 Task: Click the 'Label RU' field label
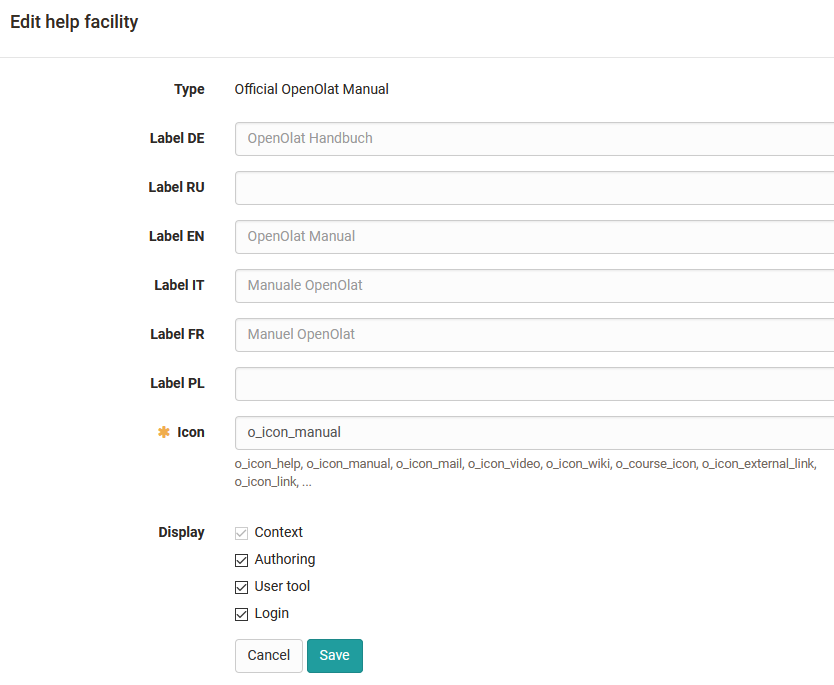click(177, 187)
